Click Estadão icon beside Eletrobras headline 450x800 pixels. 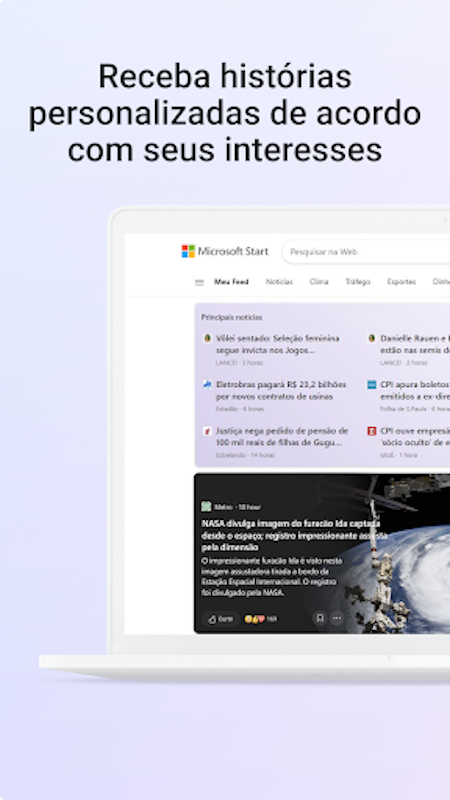207,385
